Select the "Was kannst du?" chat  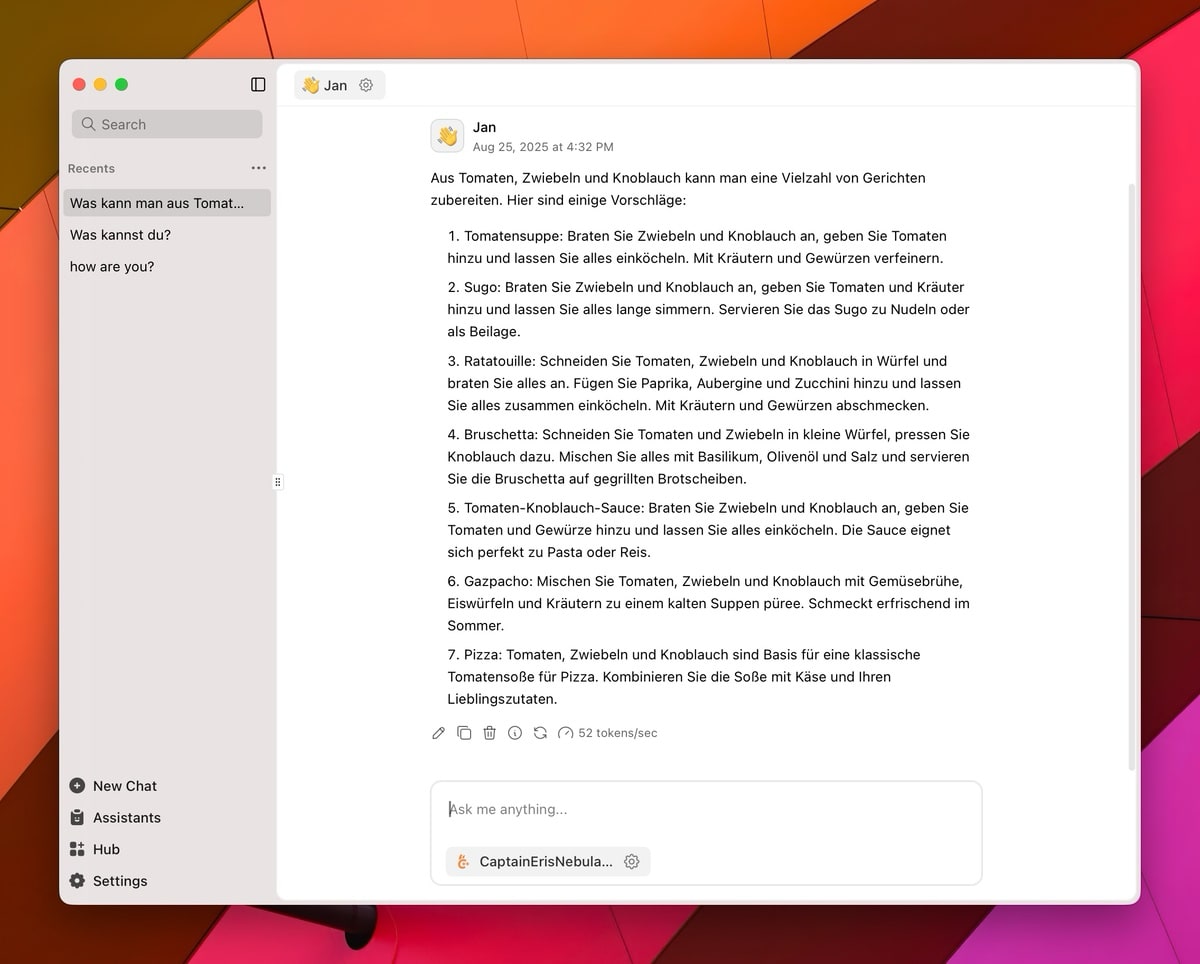(x=120, y=235)
